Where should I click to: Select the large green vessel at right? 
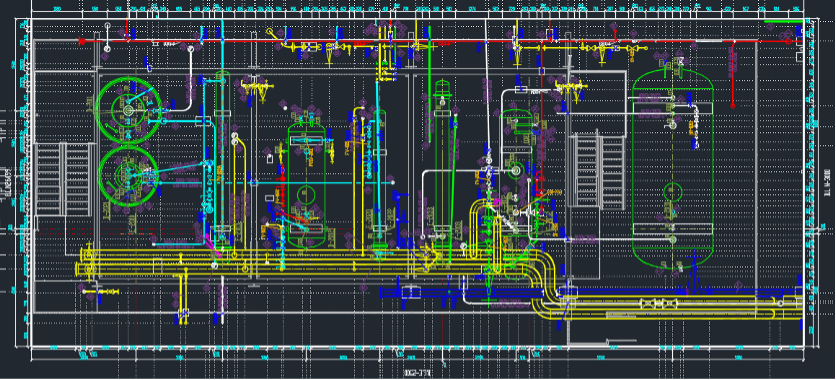(x=672, y=167)
